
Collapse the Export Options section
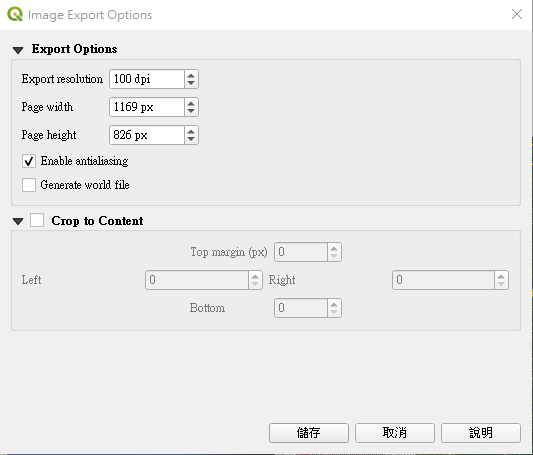[x=18, y=50]
